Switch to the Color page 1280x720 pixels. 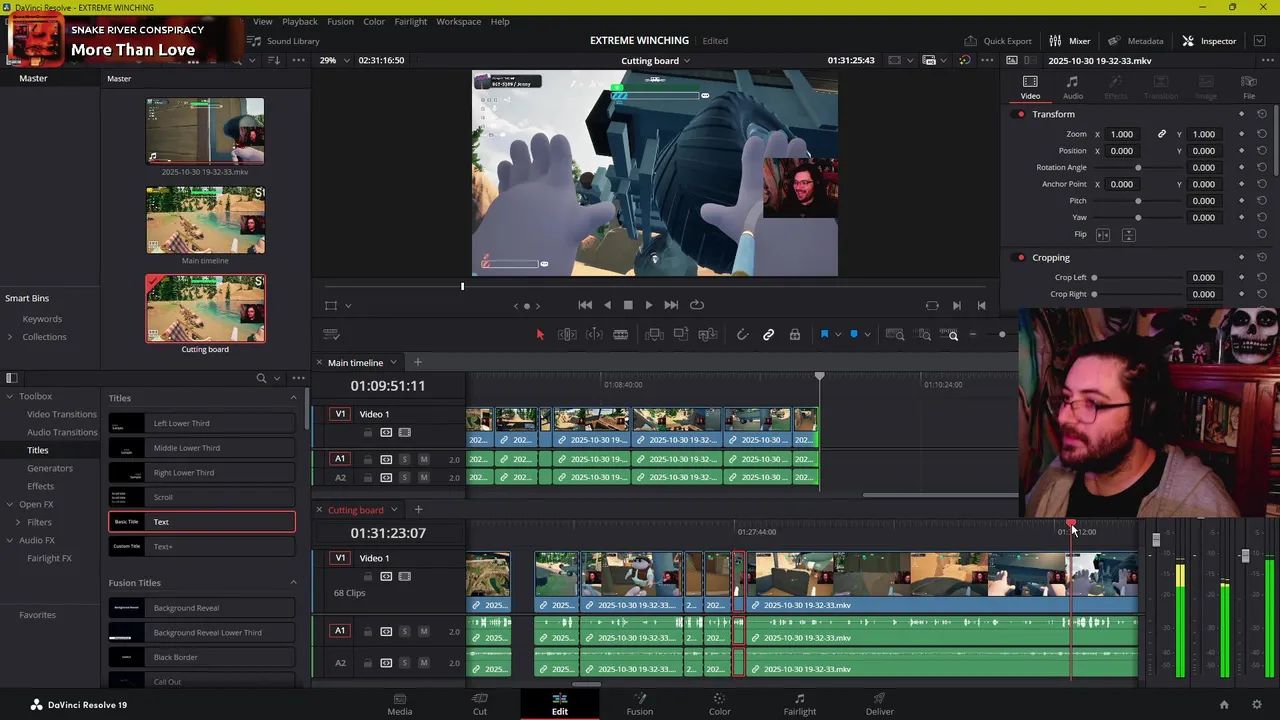[x=719, y=704]
